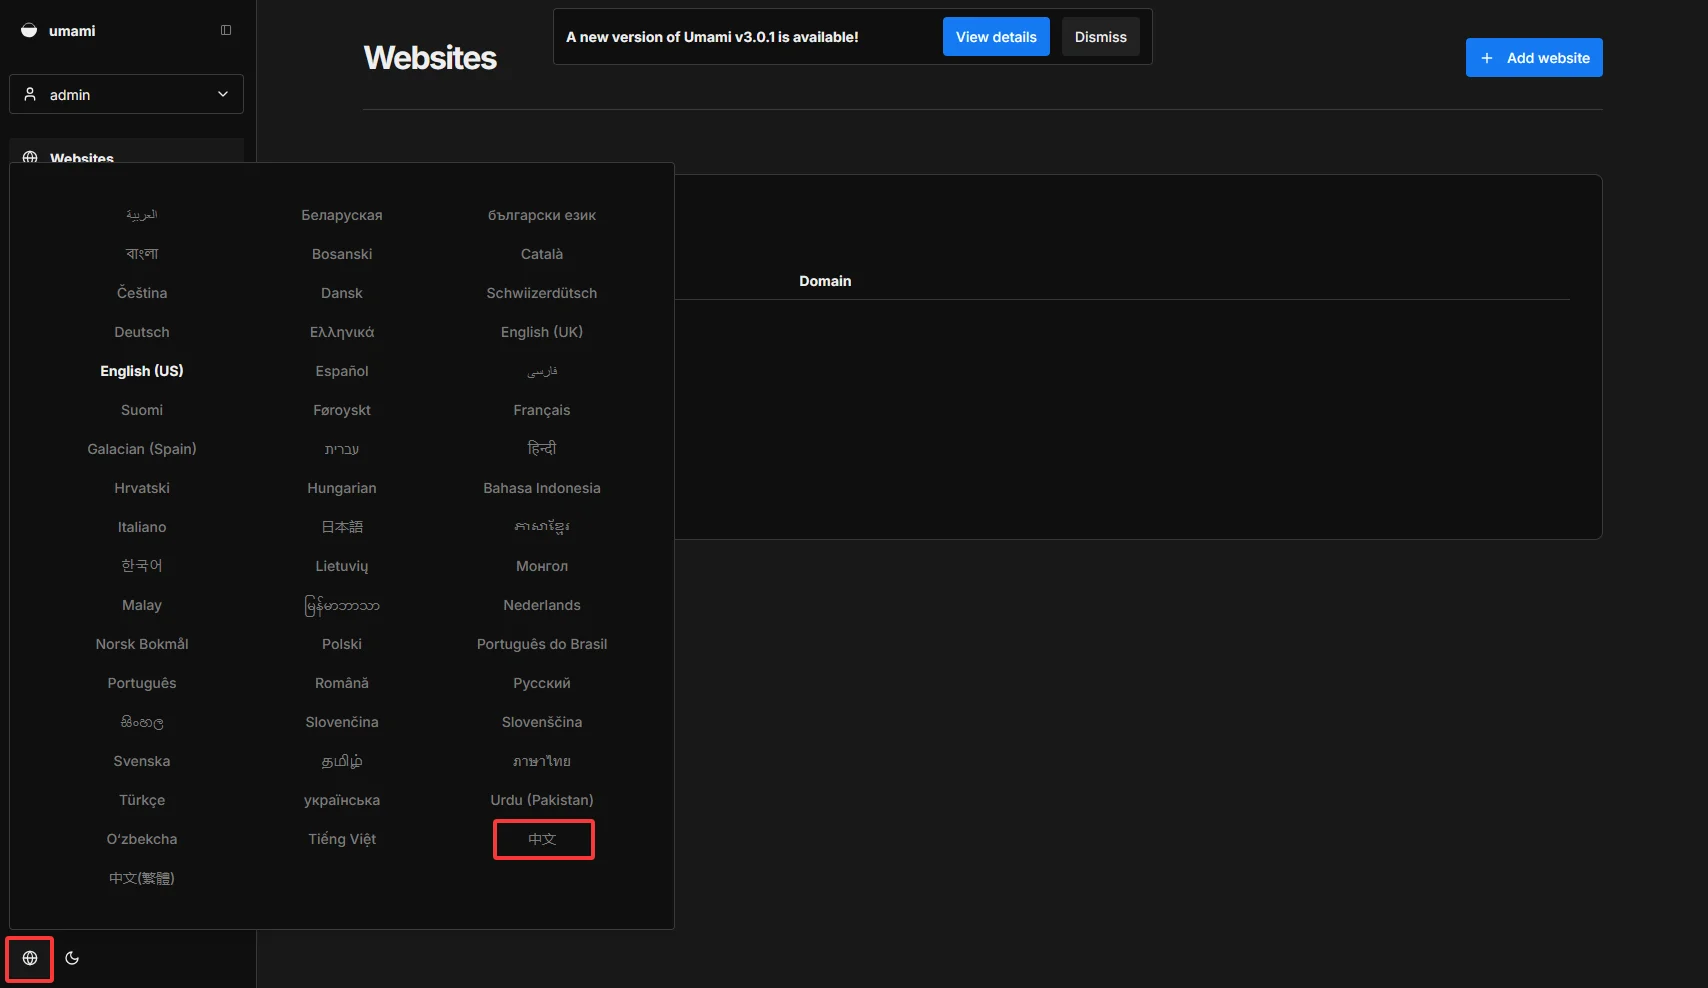Click the Domain column header
The height and width of the screenshot is (988, 1708).
coord(825,281)
